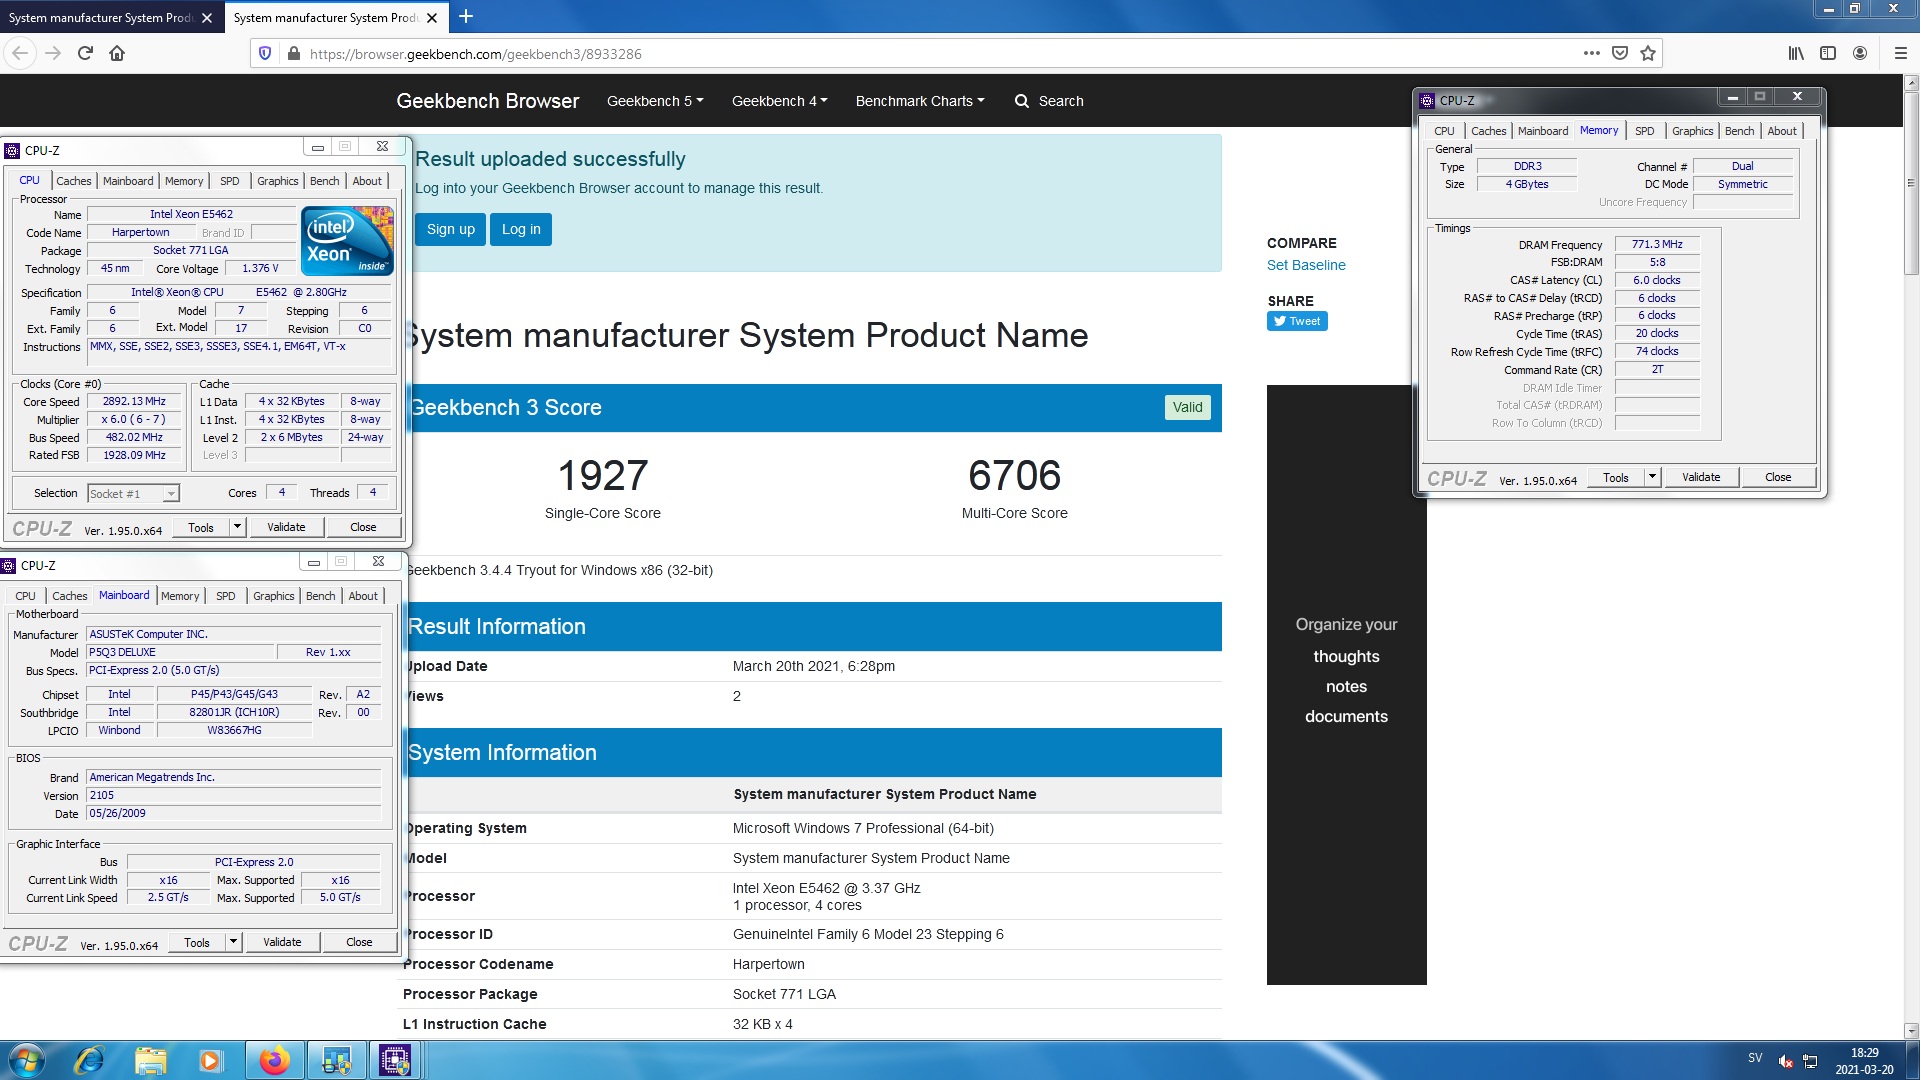
Task: Click Tools button in CPU-Z Memory window
Action: tap(1616, 477)
